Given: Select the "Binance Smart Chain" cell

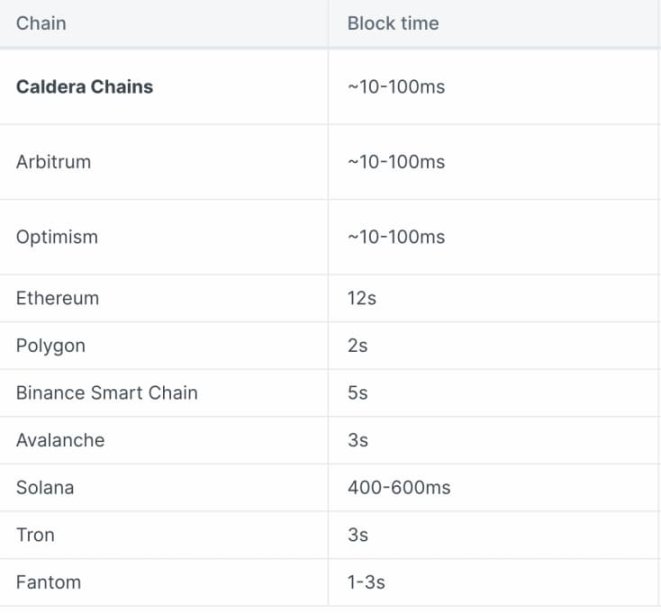Looking at the screenshot, I should click(x=107, y=393).
